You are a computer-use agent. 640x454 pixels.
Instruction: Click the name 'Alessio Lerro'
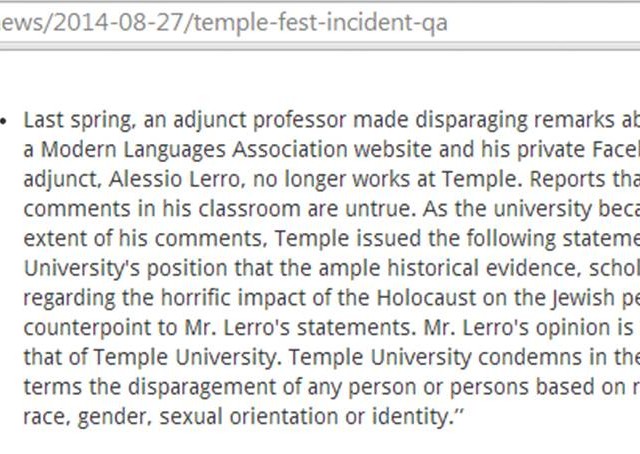click(x=174, y=179)
